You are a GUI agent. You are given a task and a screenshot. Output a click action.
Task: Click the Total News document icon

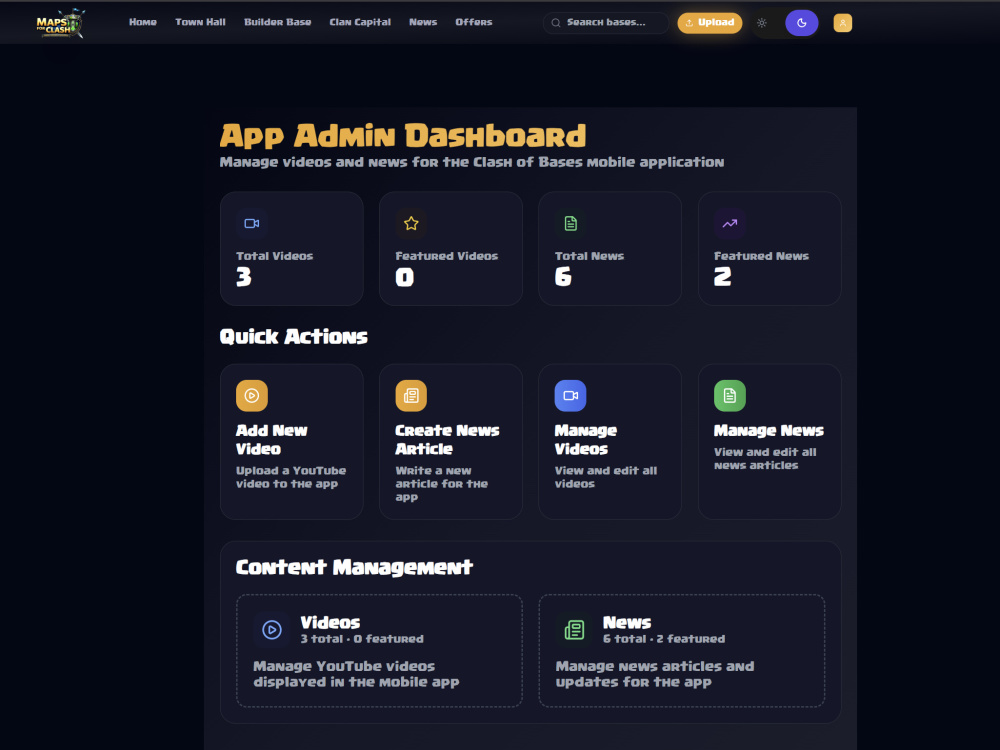[571, 223]
